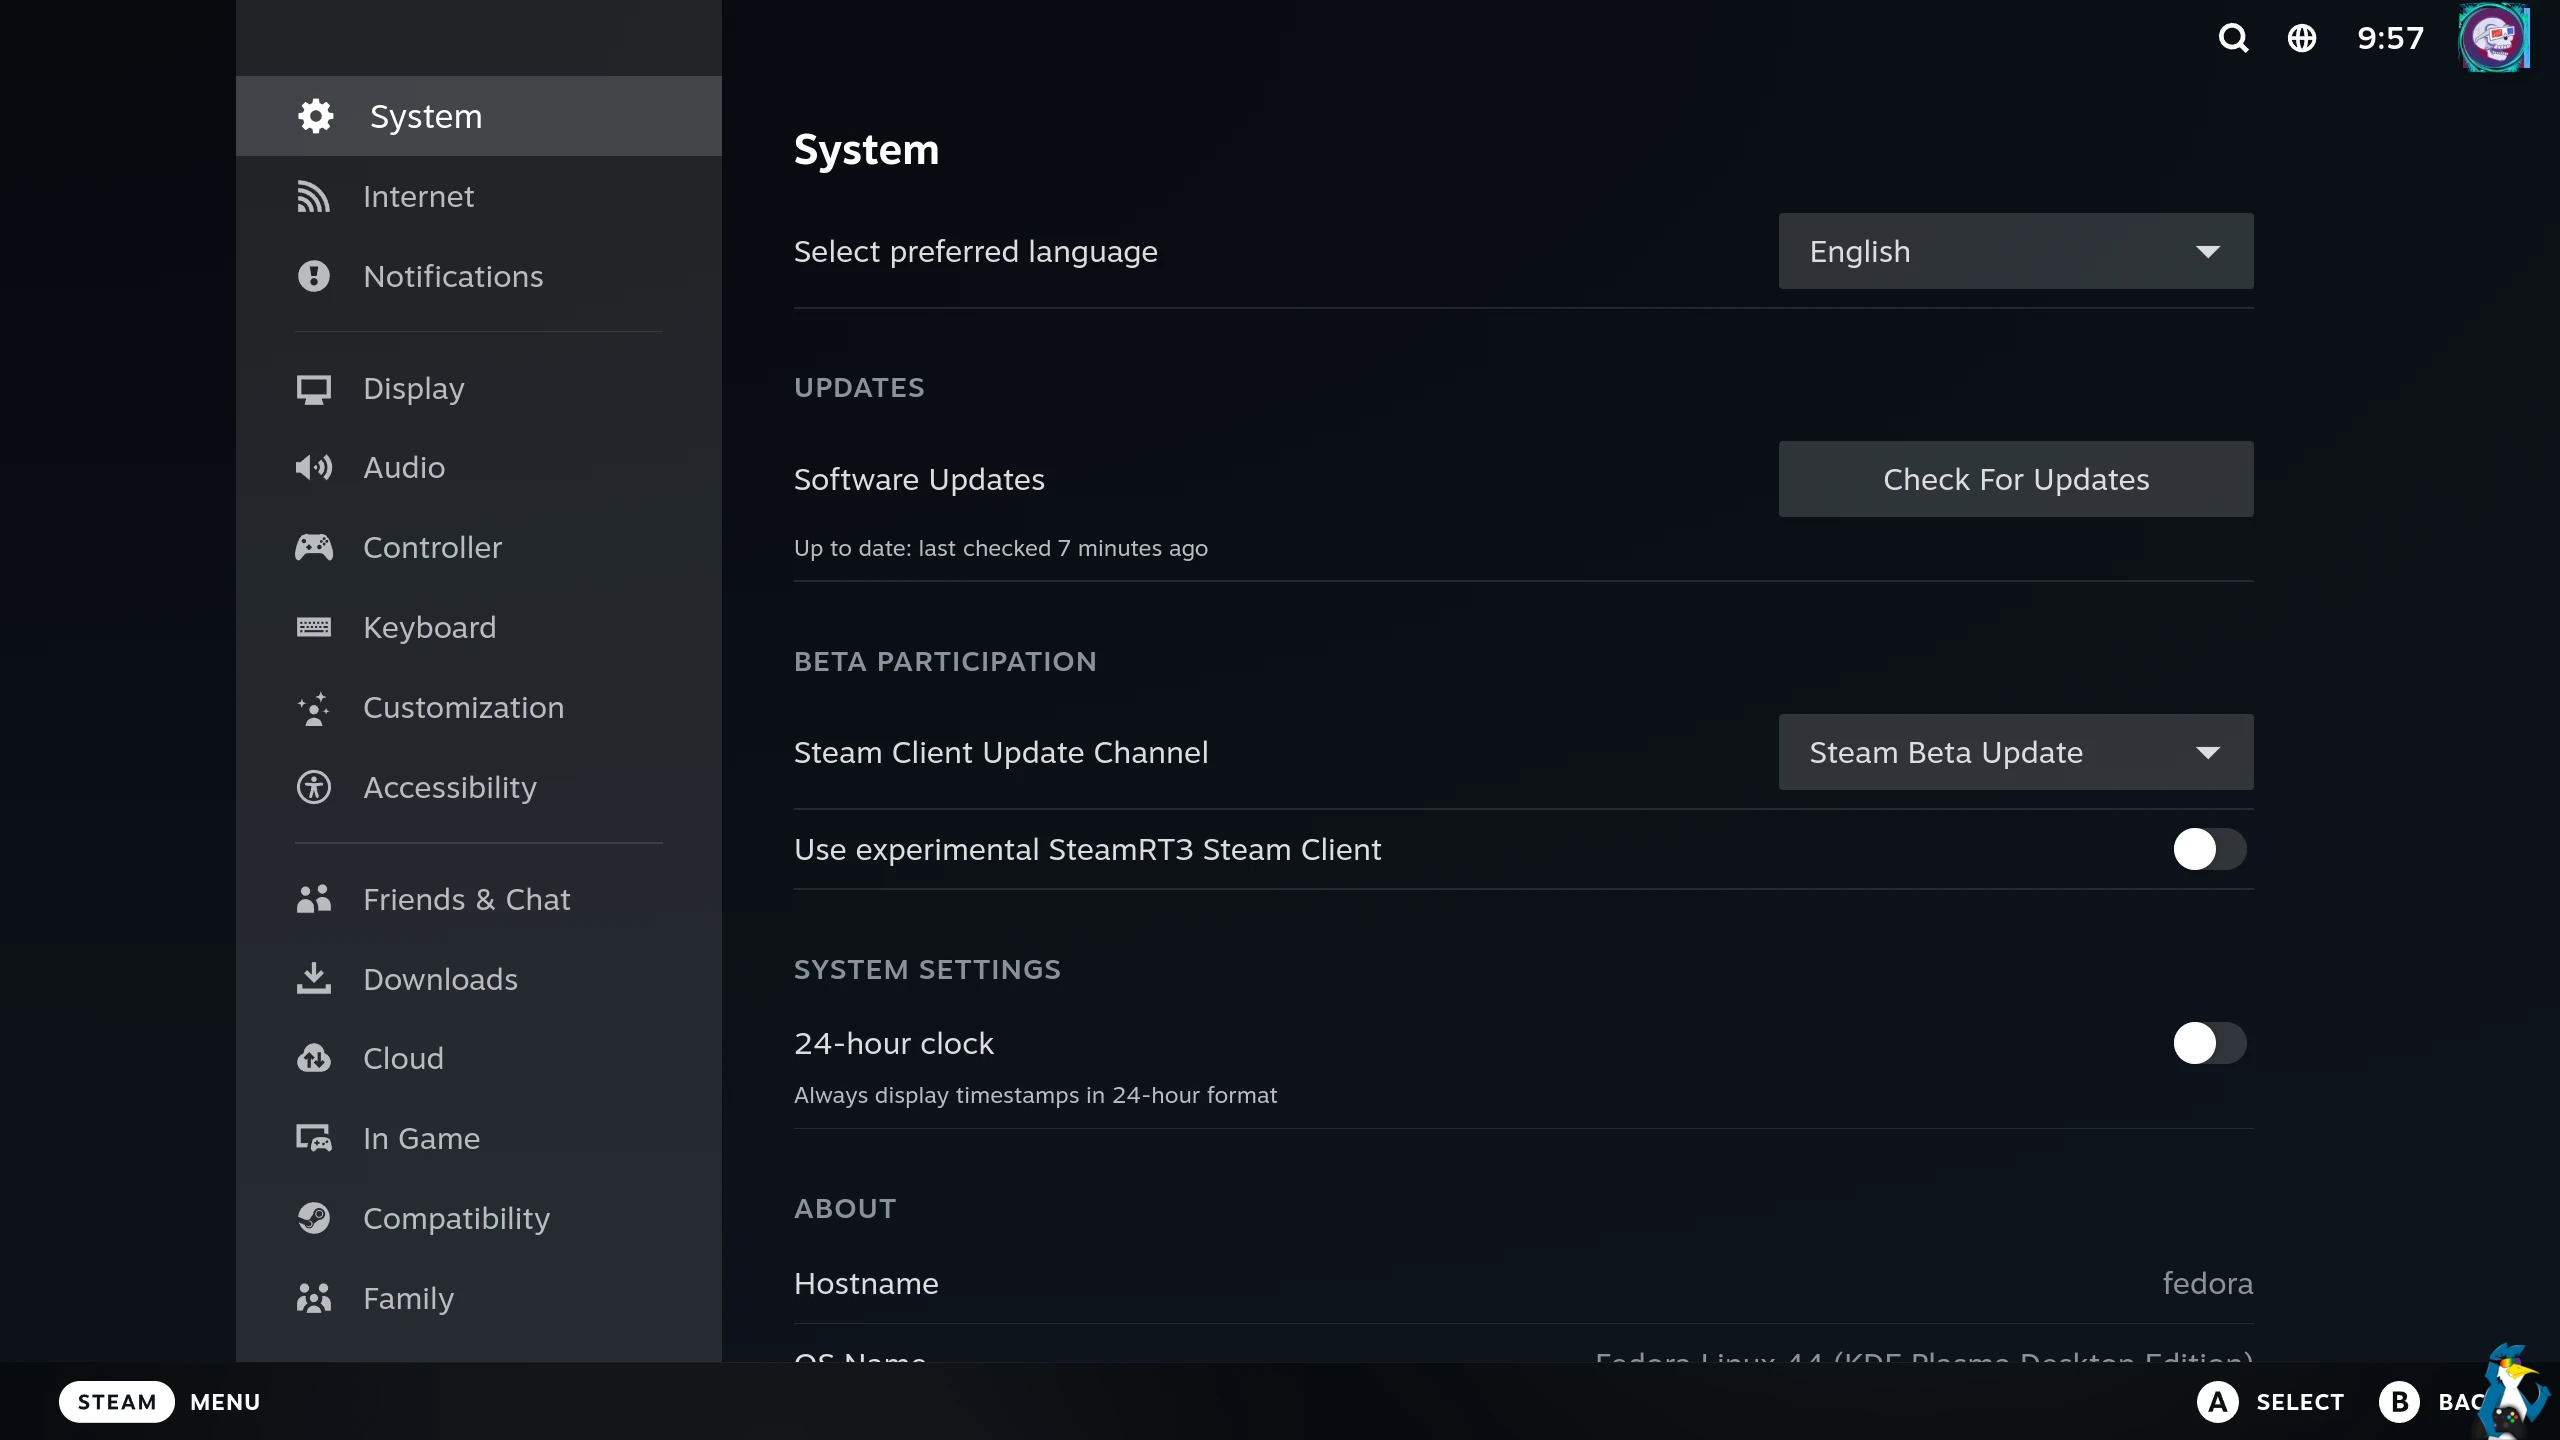This screenshot has height=1440, width=2560.
Task: Click the Display monitor icon
Action: (314, 389)
